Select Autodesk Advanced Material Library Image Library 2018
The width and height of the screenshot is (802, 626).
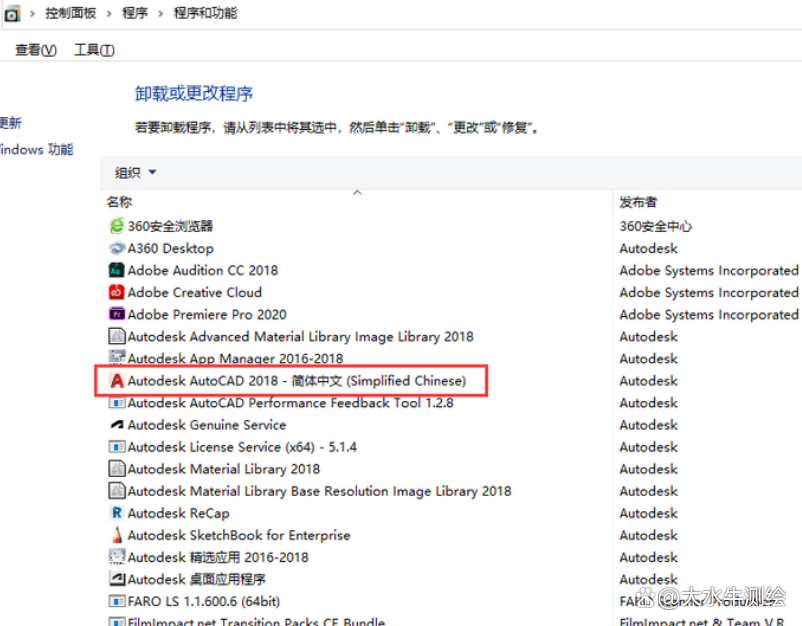coord(300,337)
